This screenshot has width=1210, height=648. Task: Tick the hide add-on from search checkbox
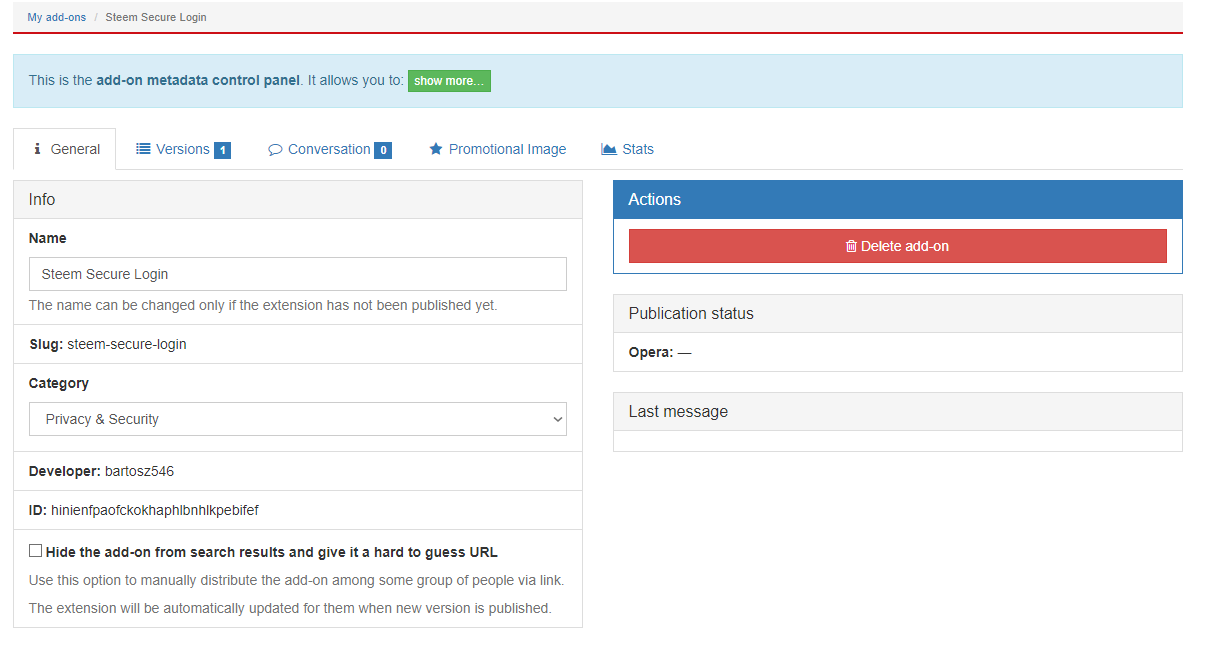36,551
